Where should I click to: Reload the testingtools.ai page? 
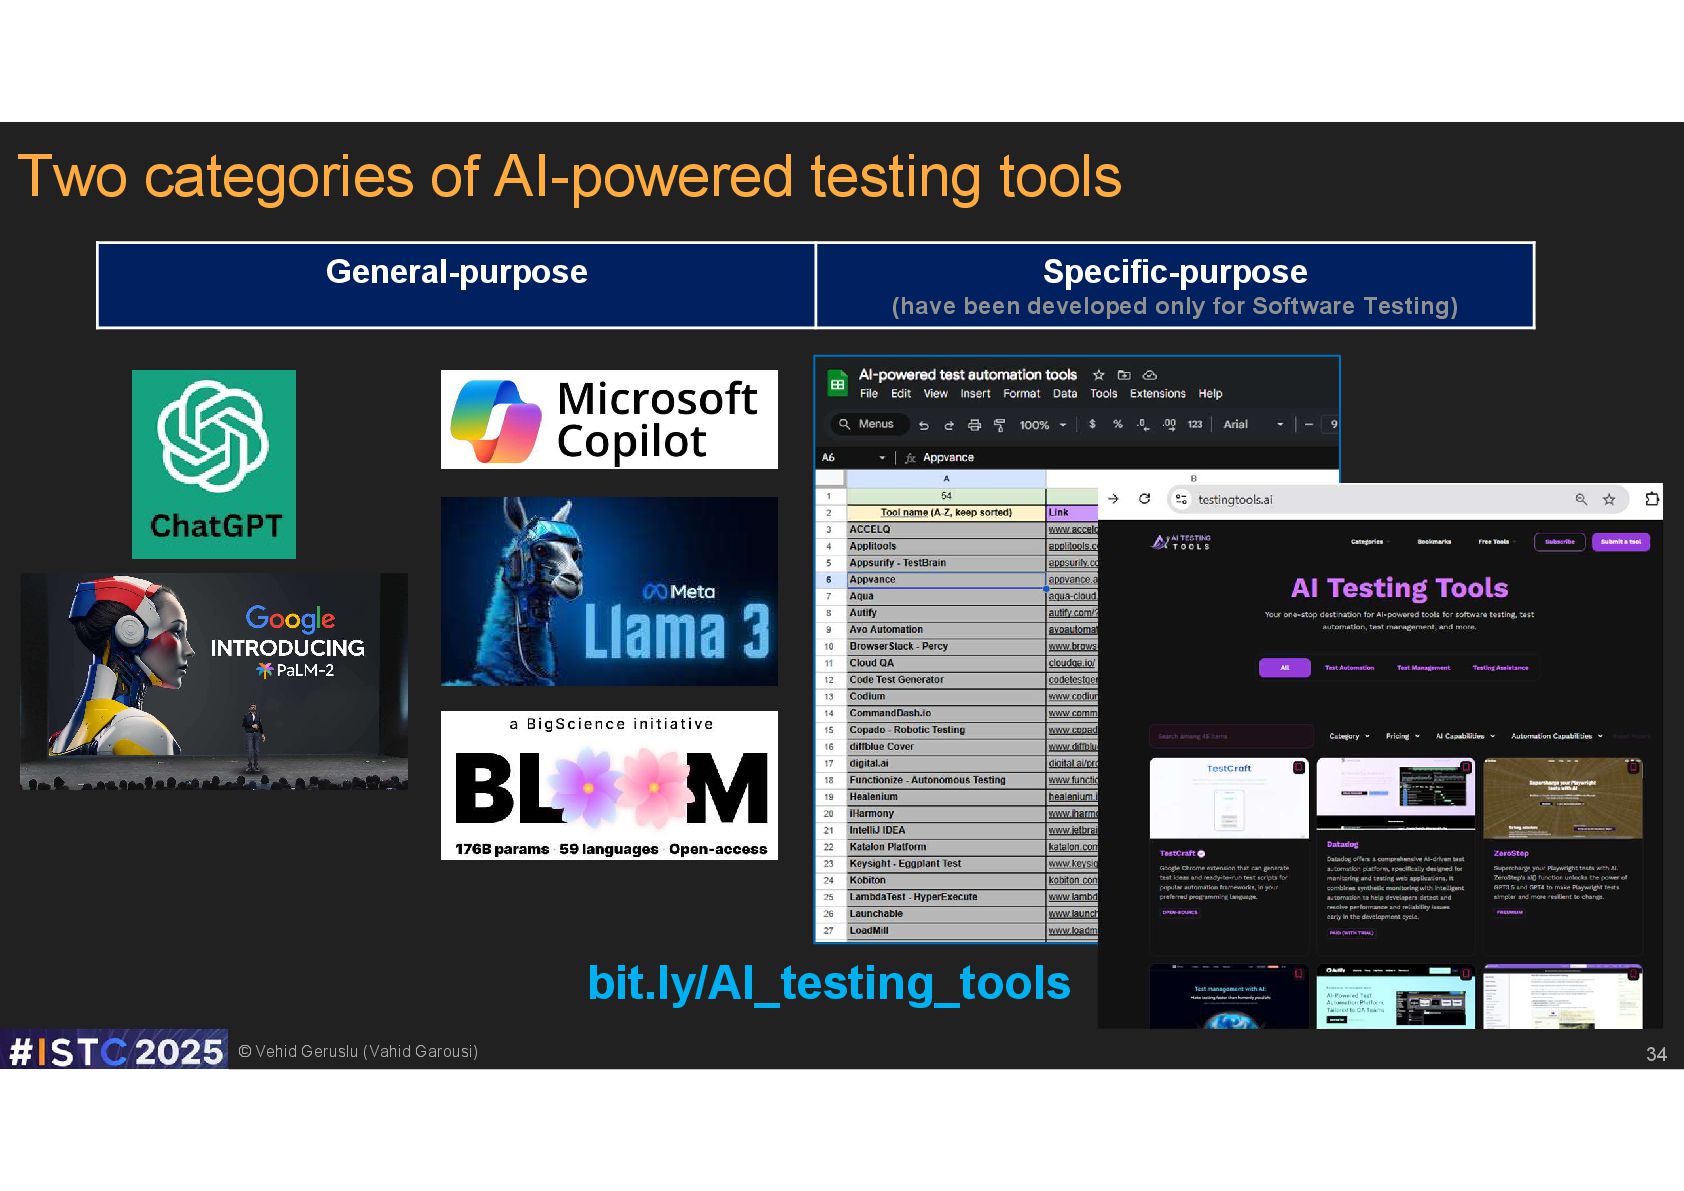[x=1144, y=498]
